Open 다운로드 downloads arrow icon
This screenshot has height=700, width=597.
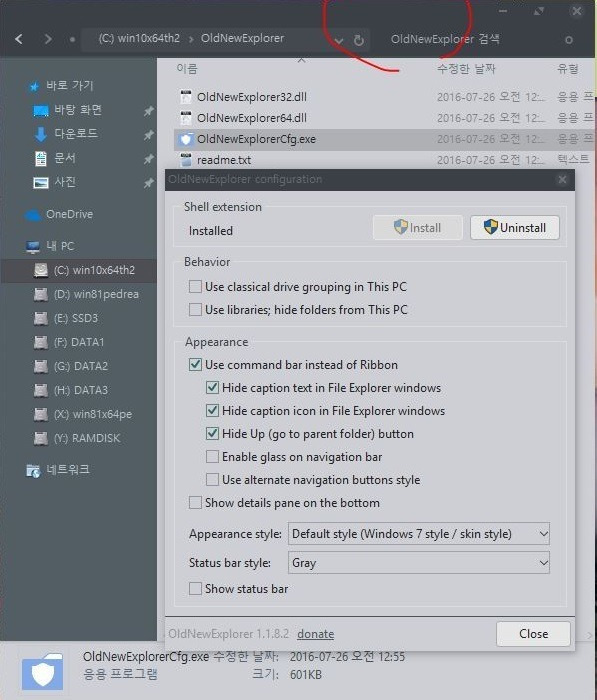pos(41,134)
